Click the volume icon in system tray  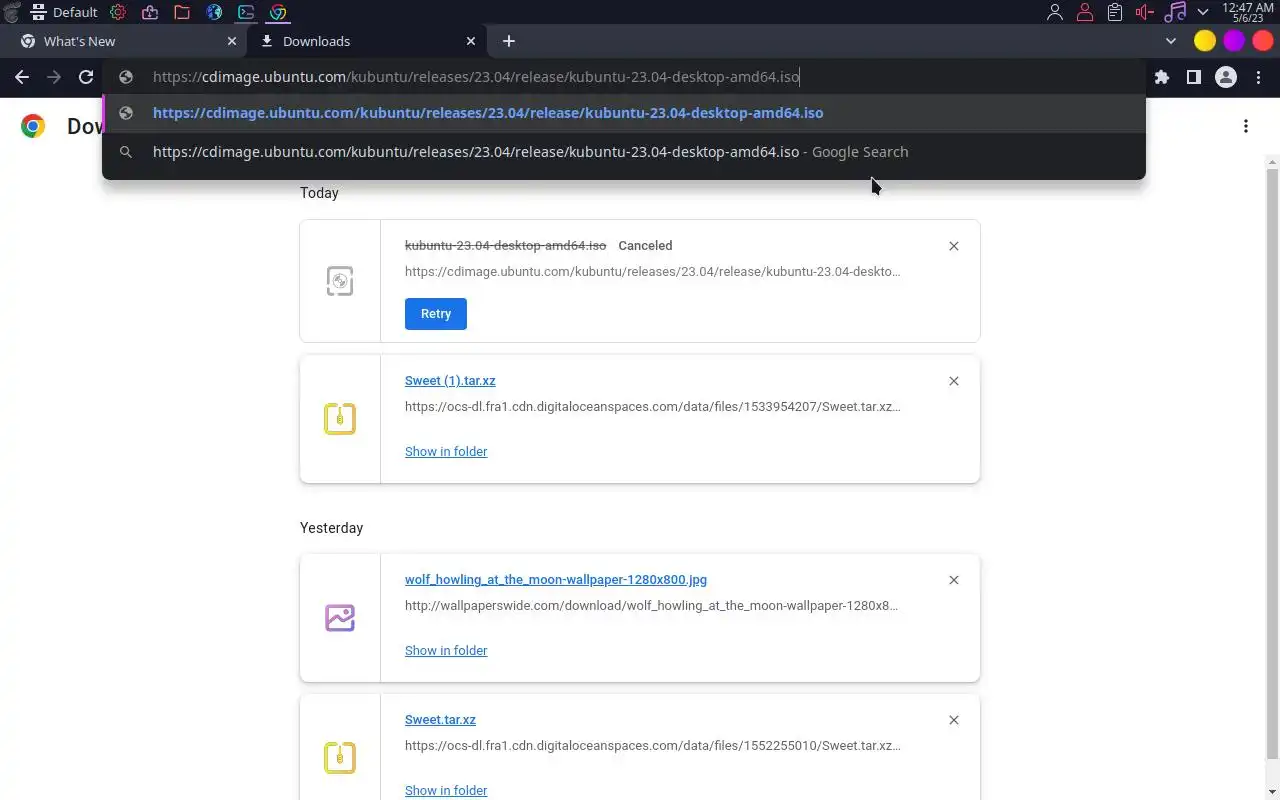tap(1145, 12)
